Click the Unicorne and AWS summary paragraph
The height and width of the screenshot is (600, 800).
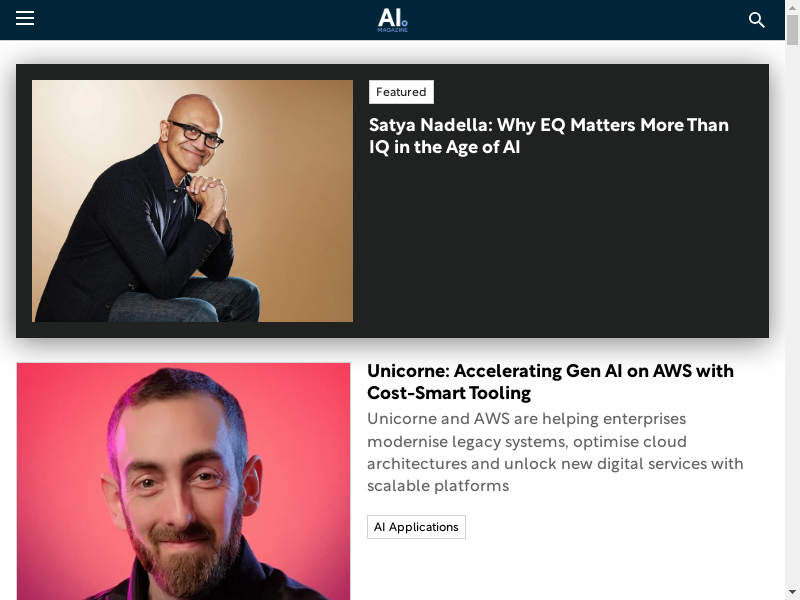[555, 452]
